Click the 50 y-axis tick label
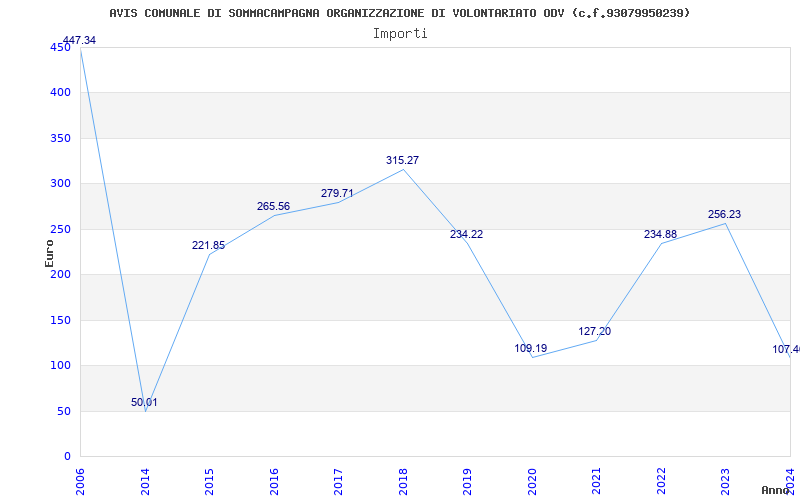Screen dimensions: 800x500 tap(64, 411)
